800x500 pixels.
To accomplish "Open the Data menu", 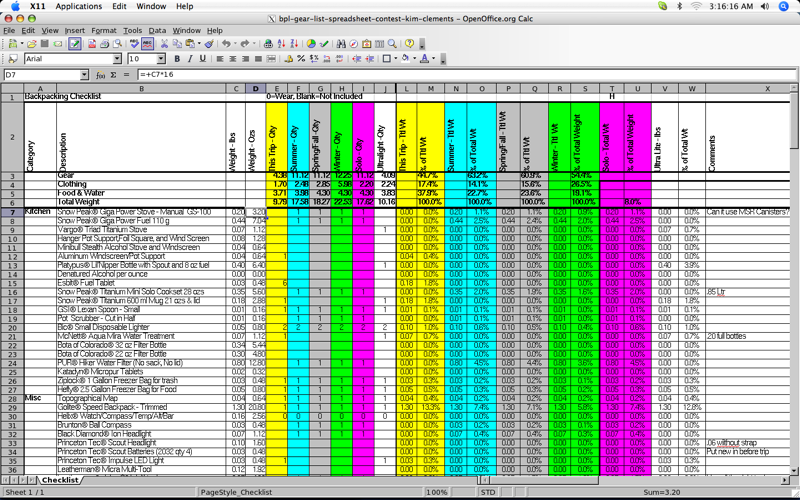I will tap(157, 31).
